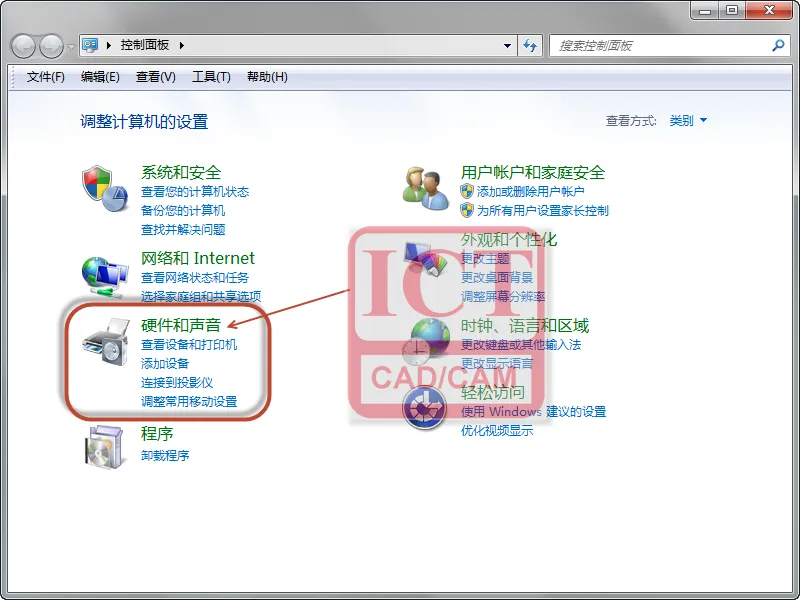Image resolution: width=800 pixels, height=600 pixels.
Task: Open the User Accounts people icon
Action: [x=426, y=188]
